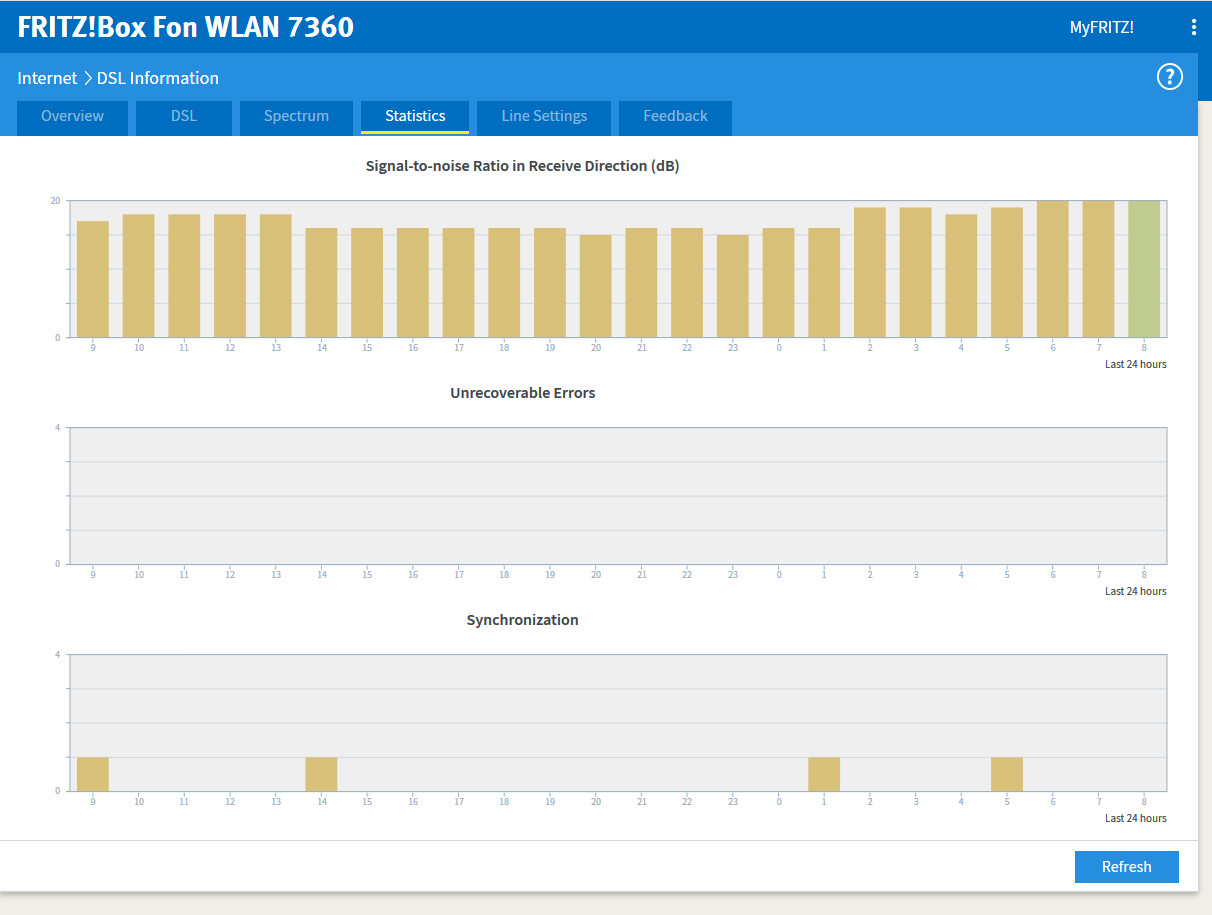Viewport: 1212px width, 915px height.
Task: Switch to the Overview tab
Action: pos(73,116)
